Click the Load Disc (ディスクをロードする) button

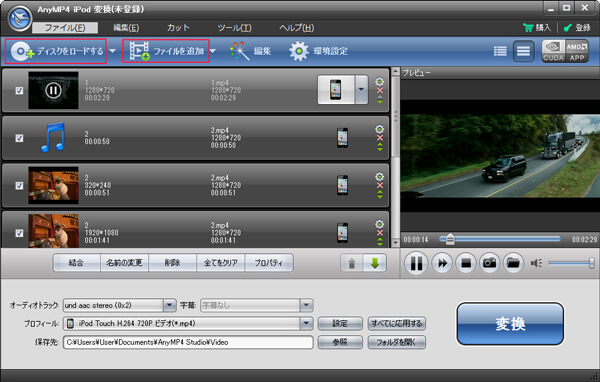click(56, 51)
